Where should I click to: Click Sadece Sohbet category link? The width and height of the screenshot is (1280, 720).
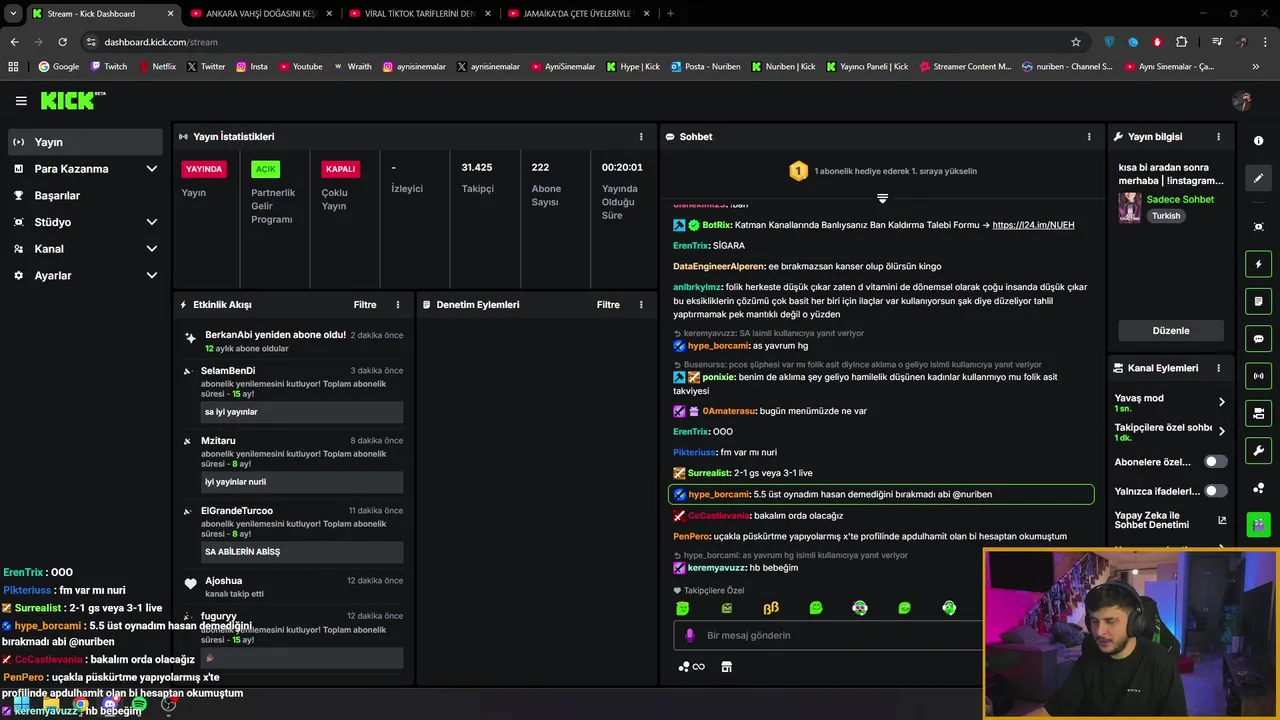pos(1180,199)
